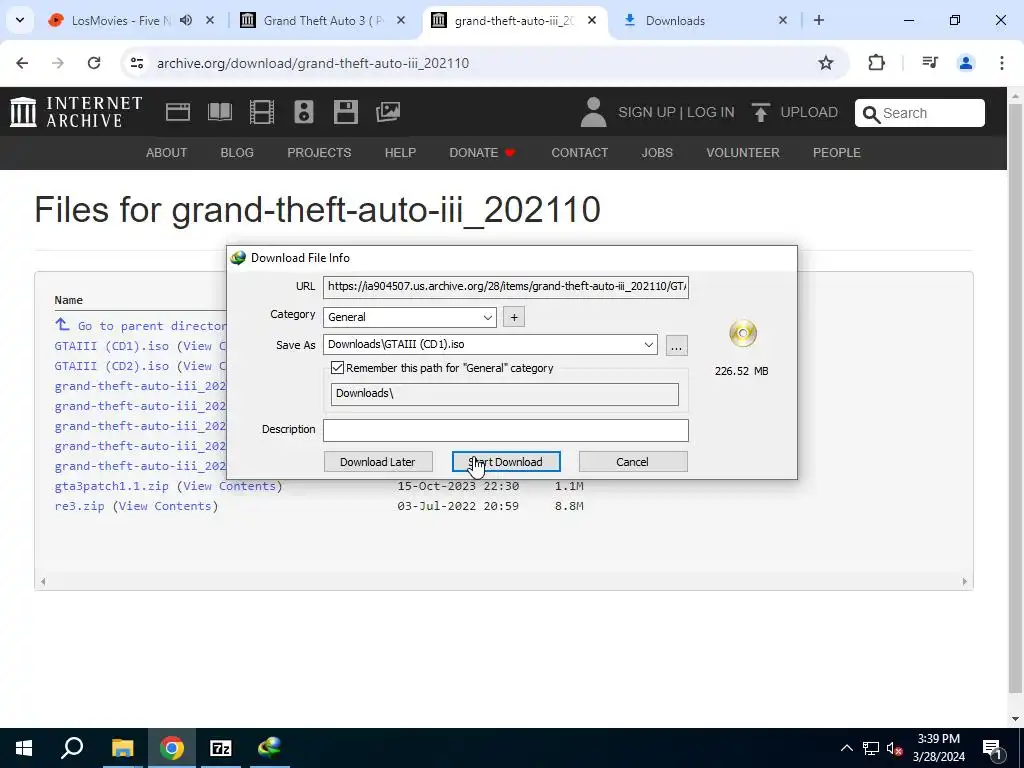Open the Texts book icon
This screenshot has height=768, width=1024.
pyautogui.click(x=219, y=112)
